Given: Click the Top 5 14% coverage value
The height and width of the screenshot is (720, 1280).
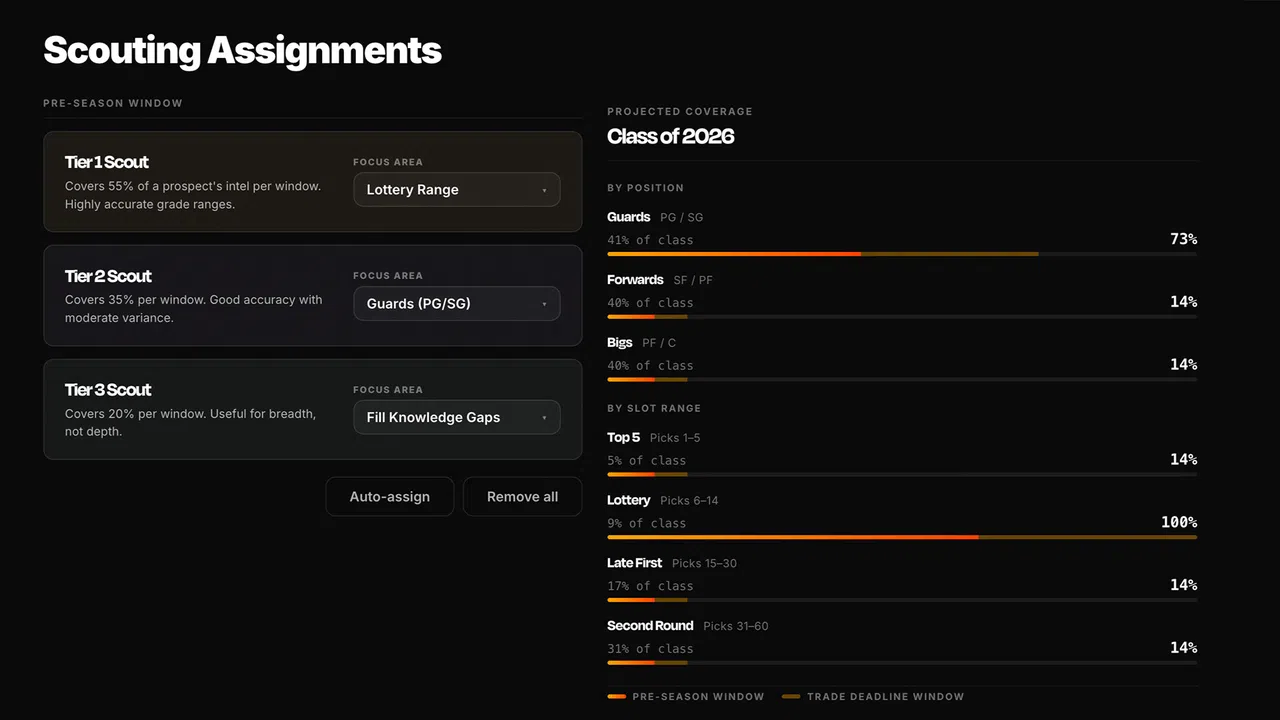Looking at the screenshot, I should click(x=1183, y=459).
